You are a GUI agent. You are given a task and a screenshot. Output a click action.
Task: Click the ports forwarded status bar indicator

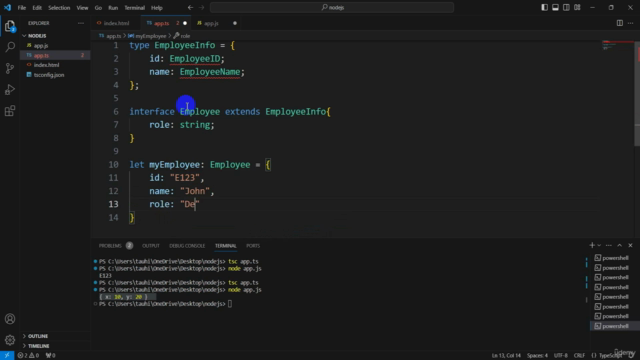coord(51,356)
